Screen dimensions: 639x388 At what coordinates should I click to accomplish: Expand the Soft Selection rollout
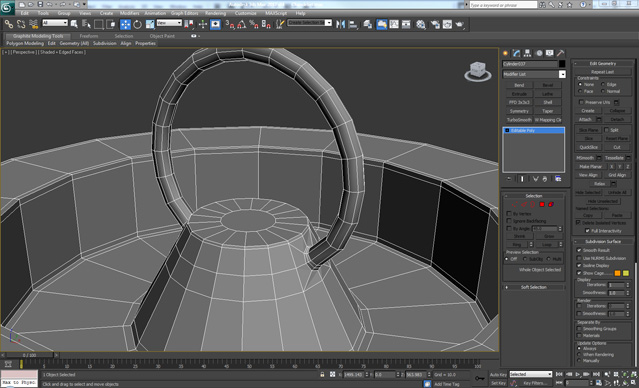tap(533, 287)
